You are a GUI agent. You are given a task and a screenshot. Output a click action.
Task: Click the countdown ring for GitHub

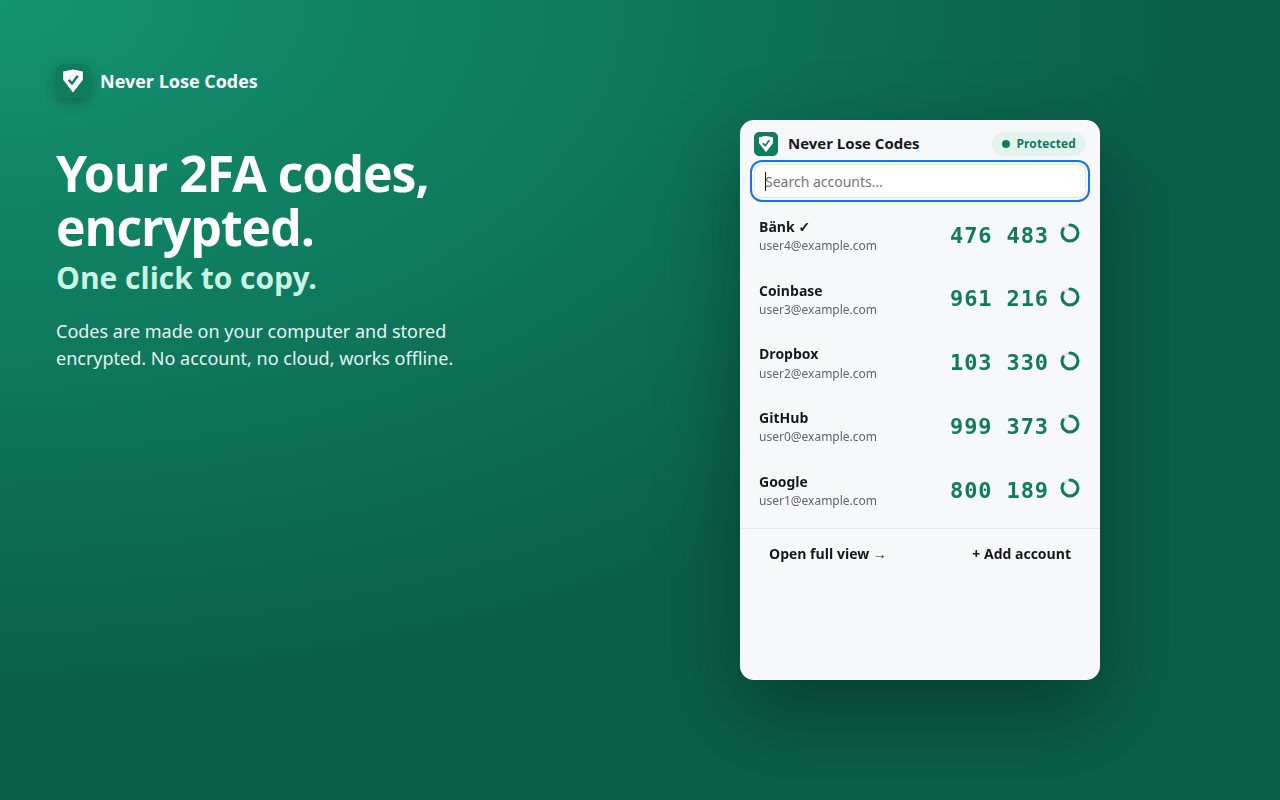tap(1070, 424)
